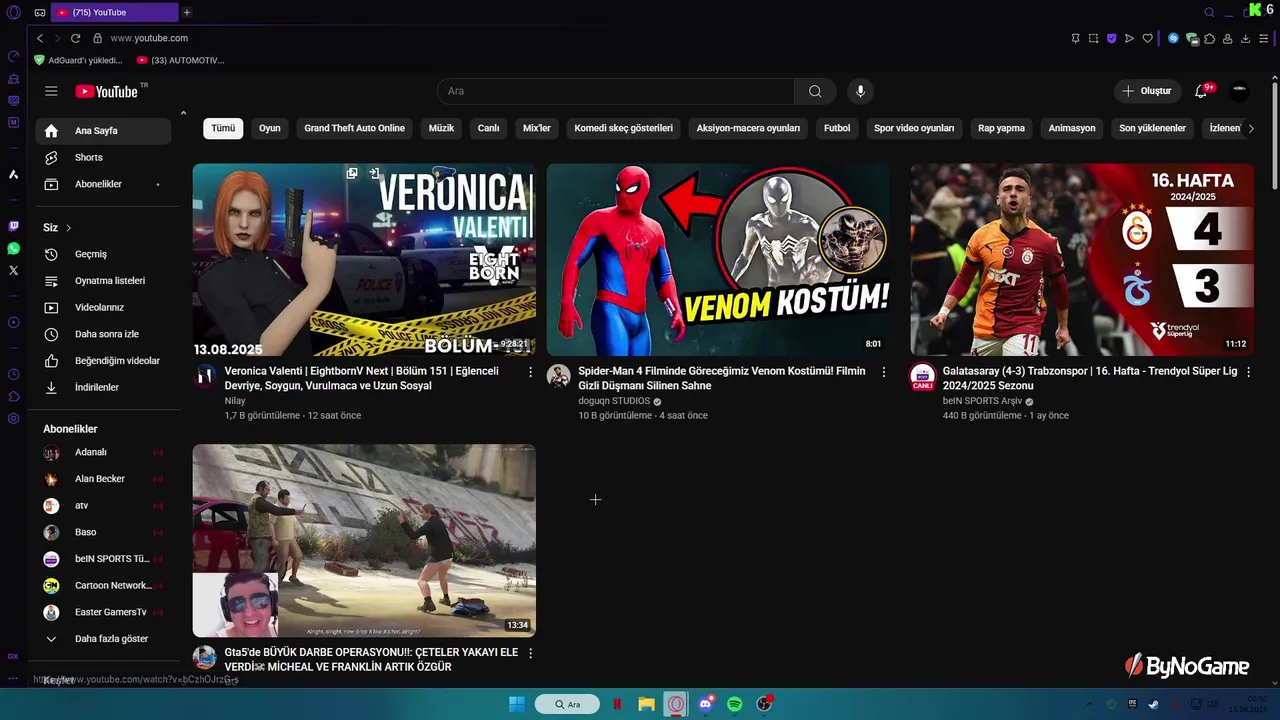Click the Oluştur create button
Screen dimensions: 1280x720
(1147, 91)
